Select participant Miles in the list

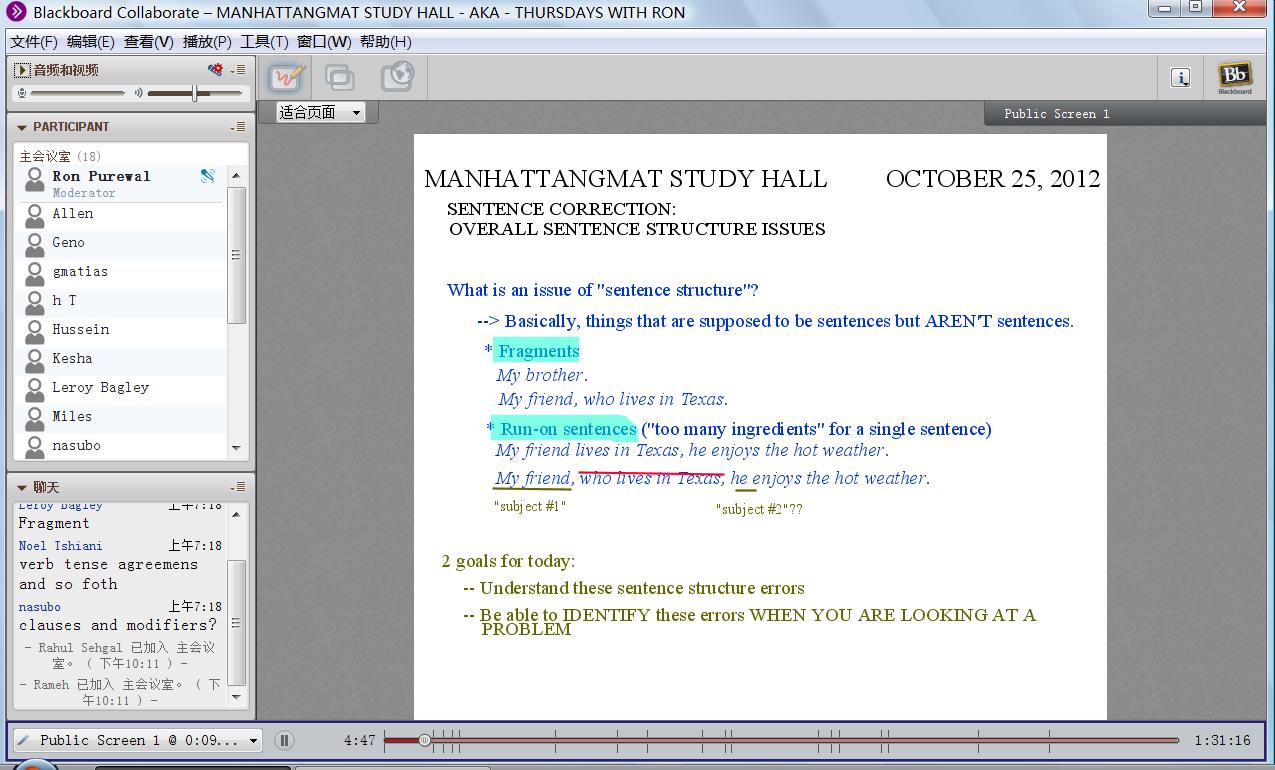[122, 417]
